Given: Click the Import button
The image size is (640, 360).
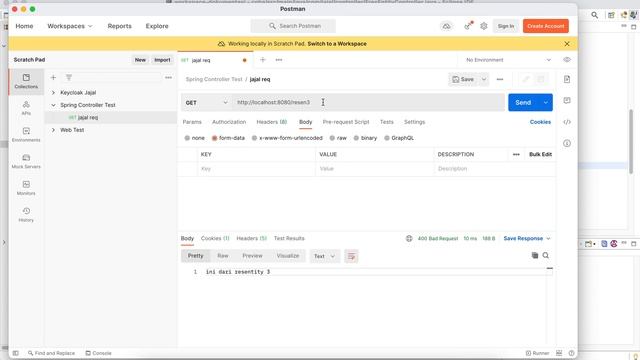Looking at the screenshot, I should click(x=162, y=60).
